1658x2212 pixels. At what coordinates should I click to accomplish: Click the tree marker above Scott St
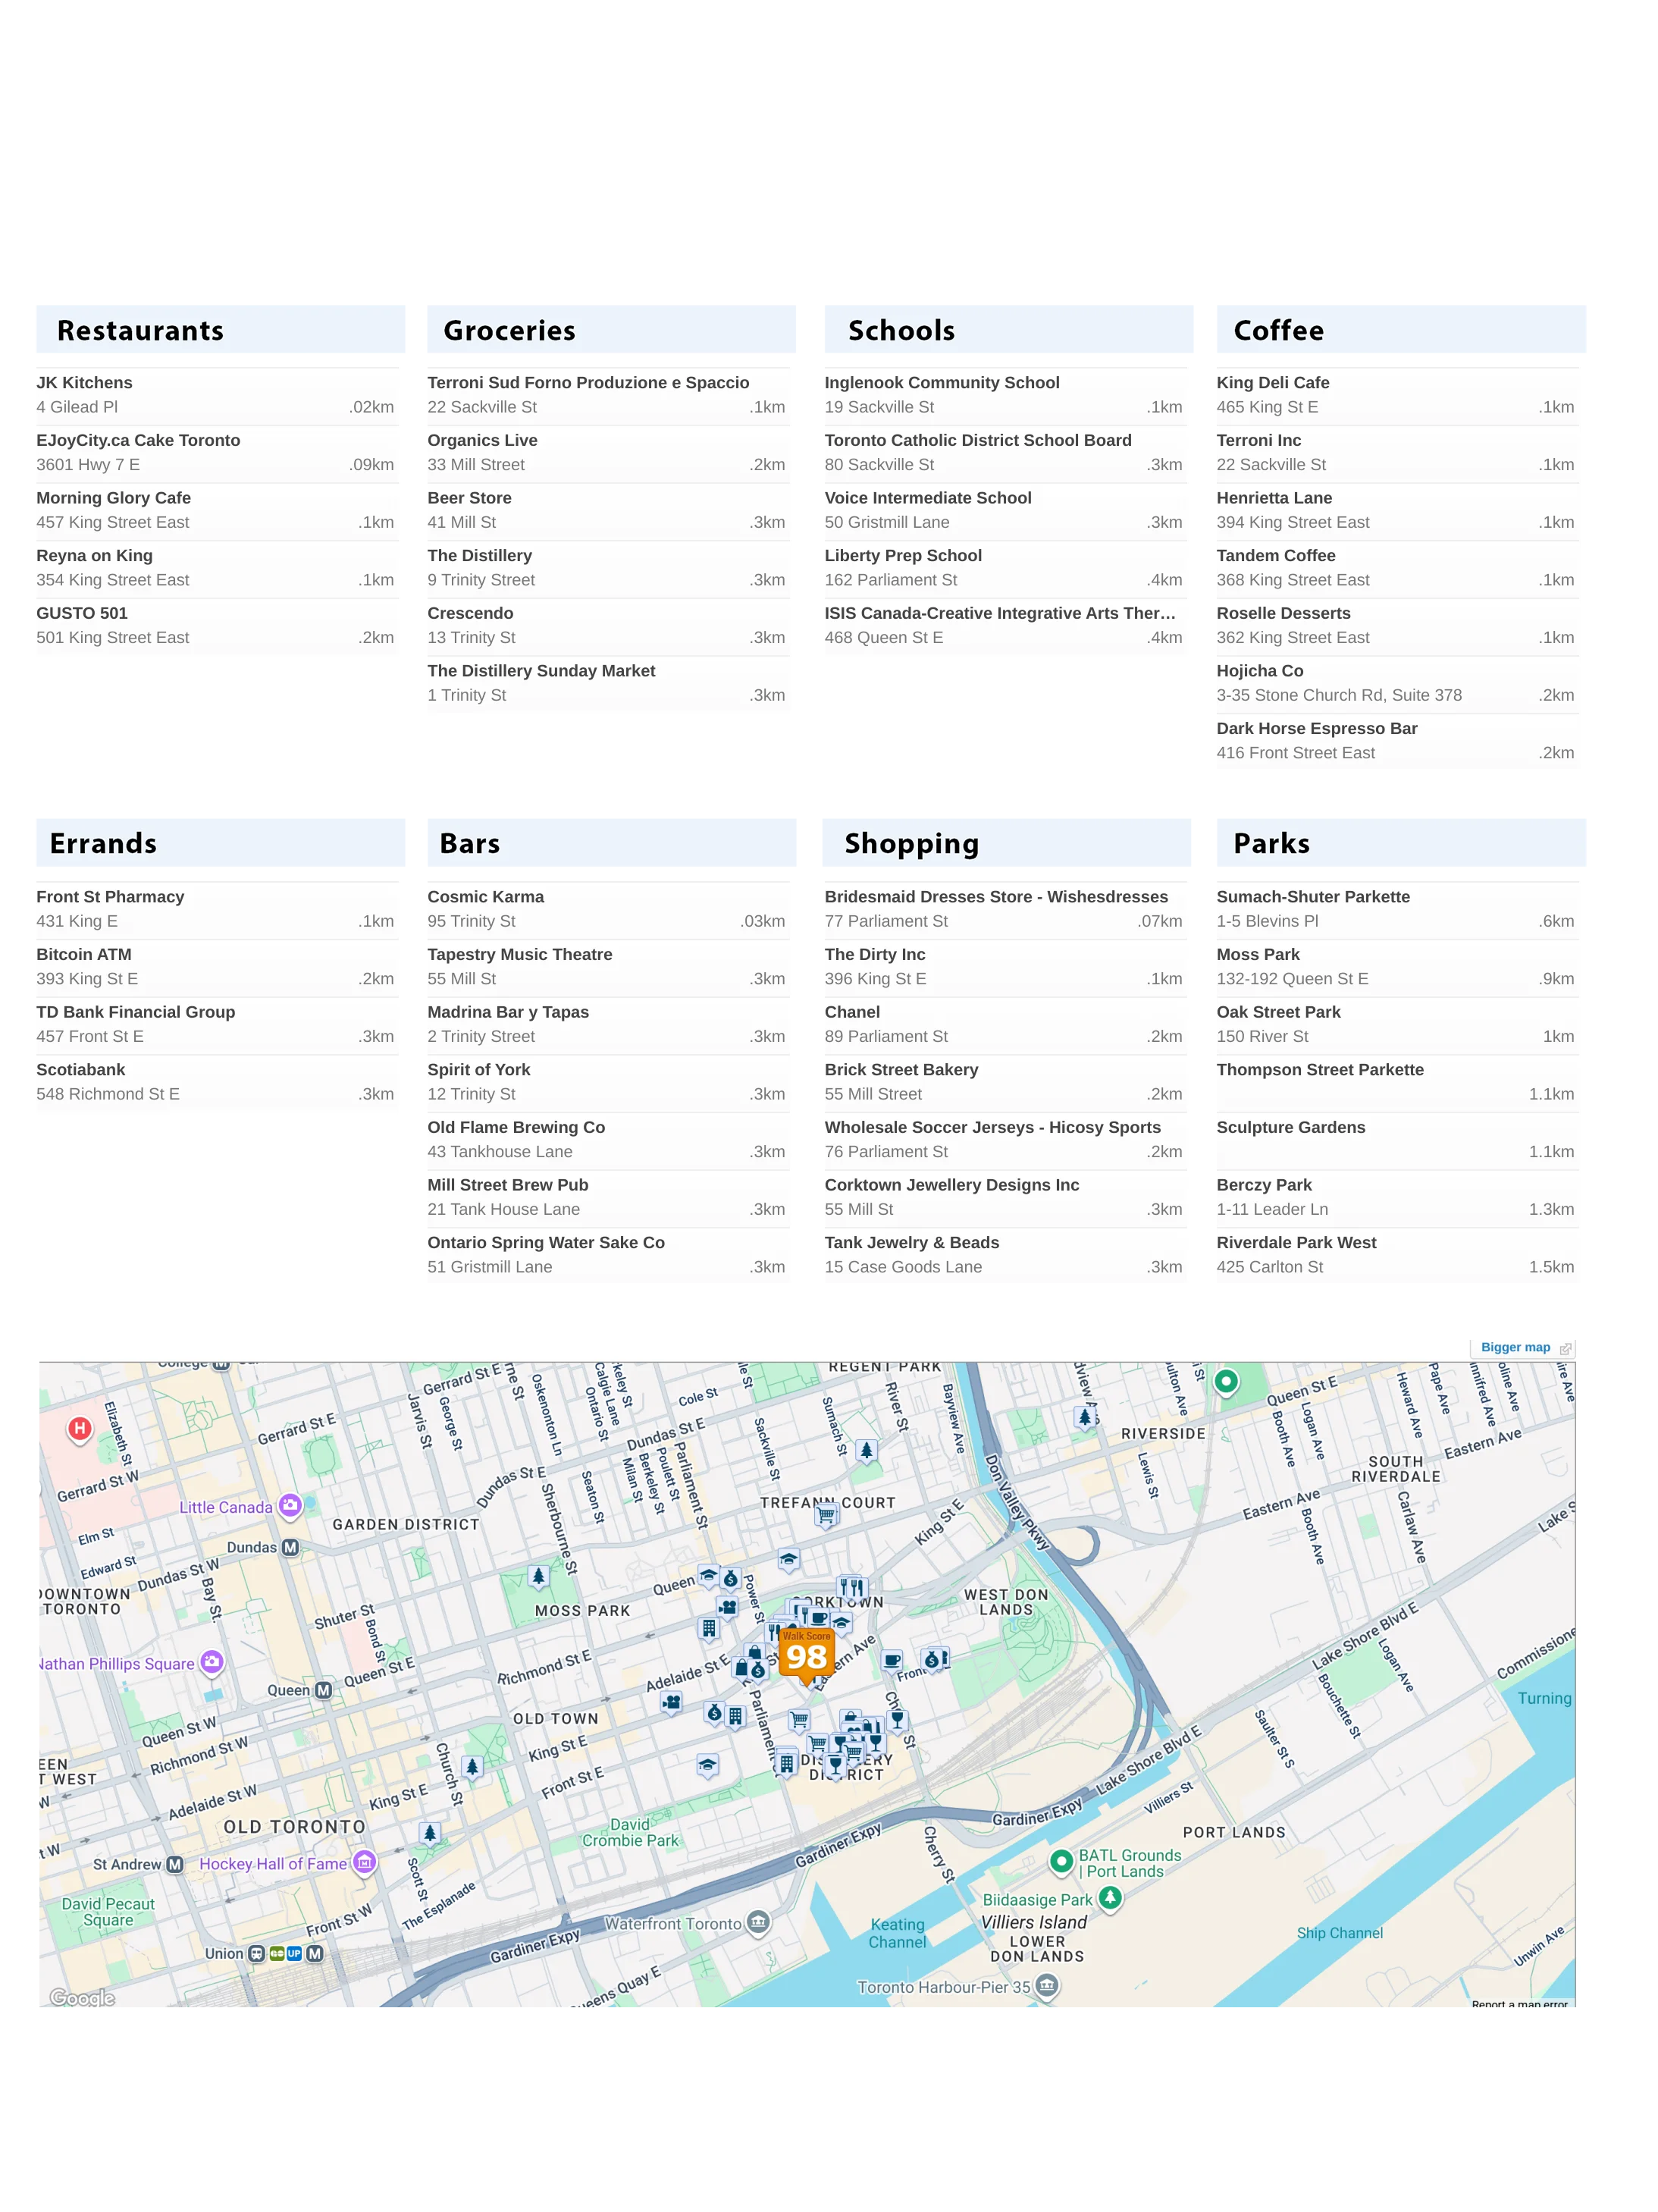pos(430,1833)
